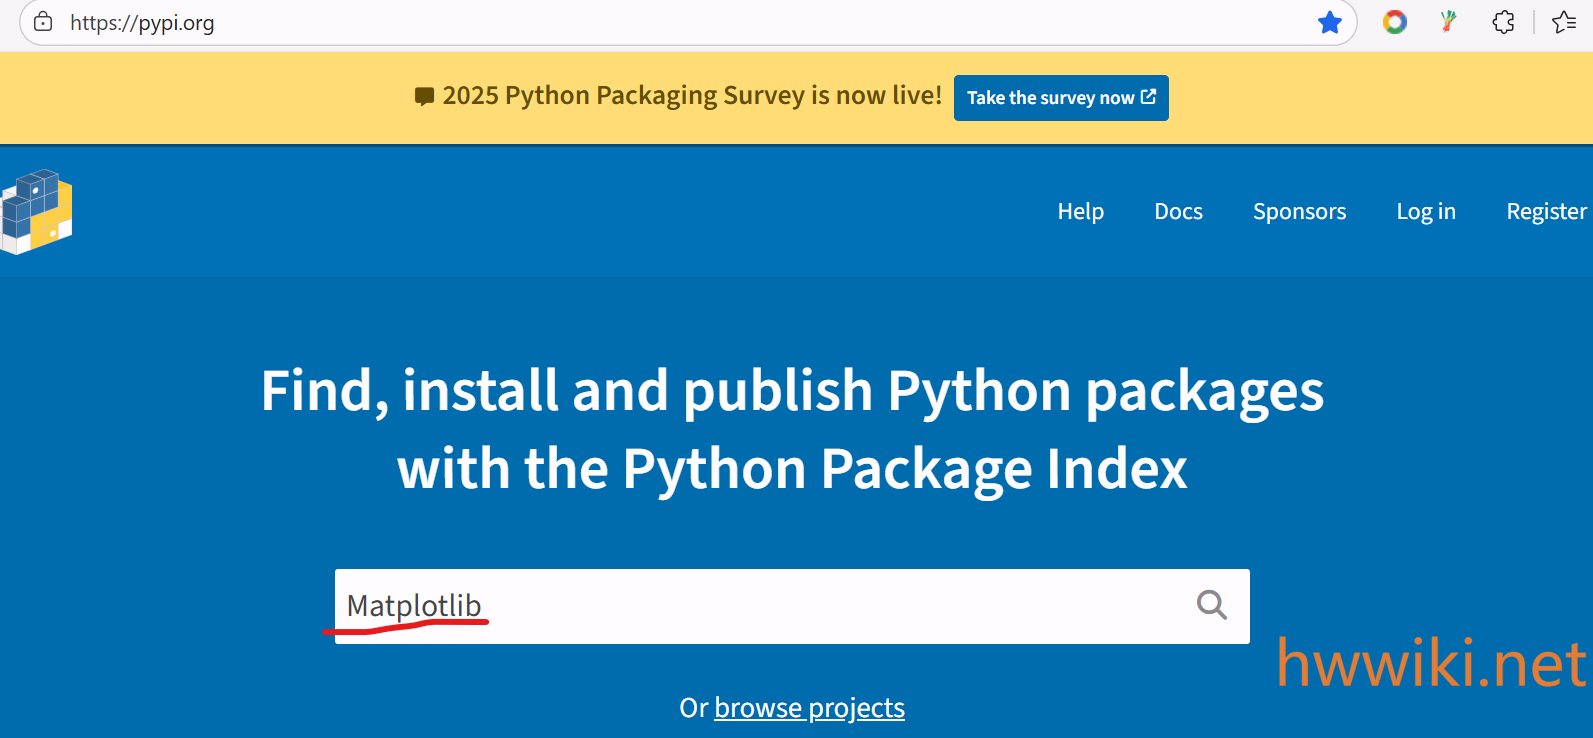Click the Take the survey now button
This screenshot has height=738, width=1593.
pyautogui.click(x=1060, y=98)
